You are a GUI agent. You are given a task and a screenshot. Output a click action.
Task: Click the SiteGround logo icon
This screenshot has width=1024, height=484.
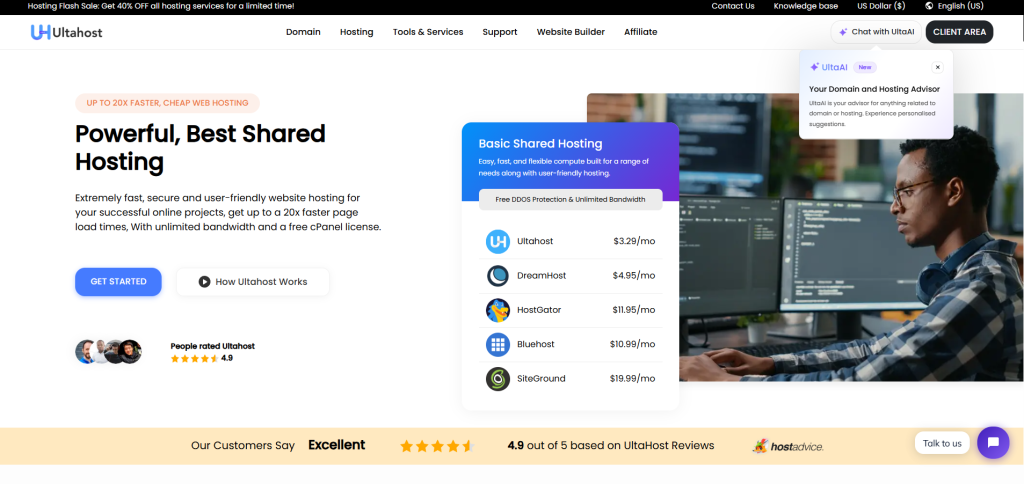(x=498, y=379)
